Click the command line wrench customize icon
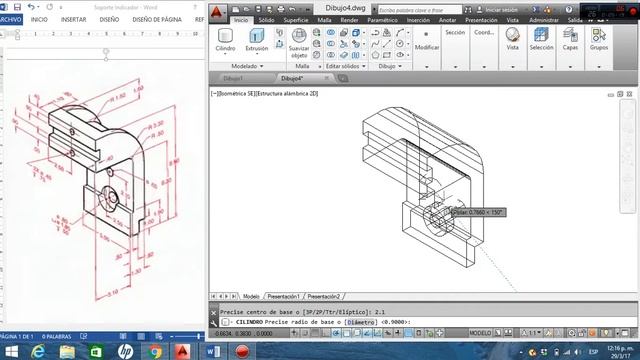This screenshot has height=360, width=640. tap(213, 323)
